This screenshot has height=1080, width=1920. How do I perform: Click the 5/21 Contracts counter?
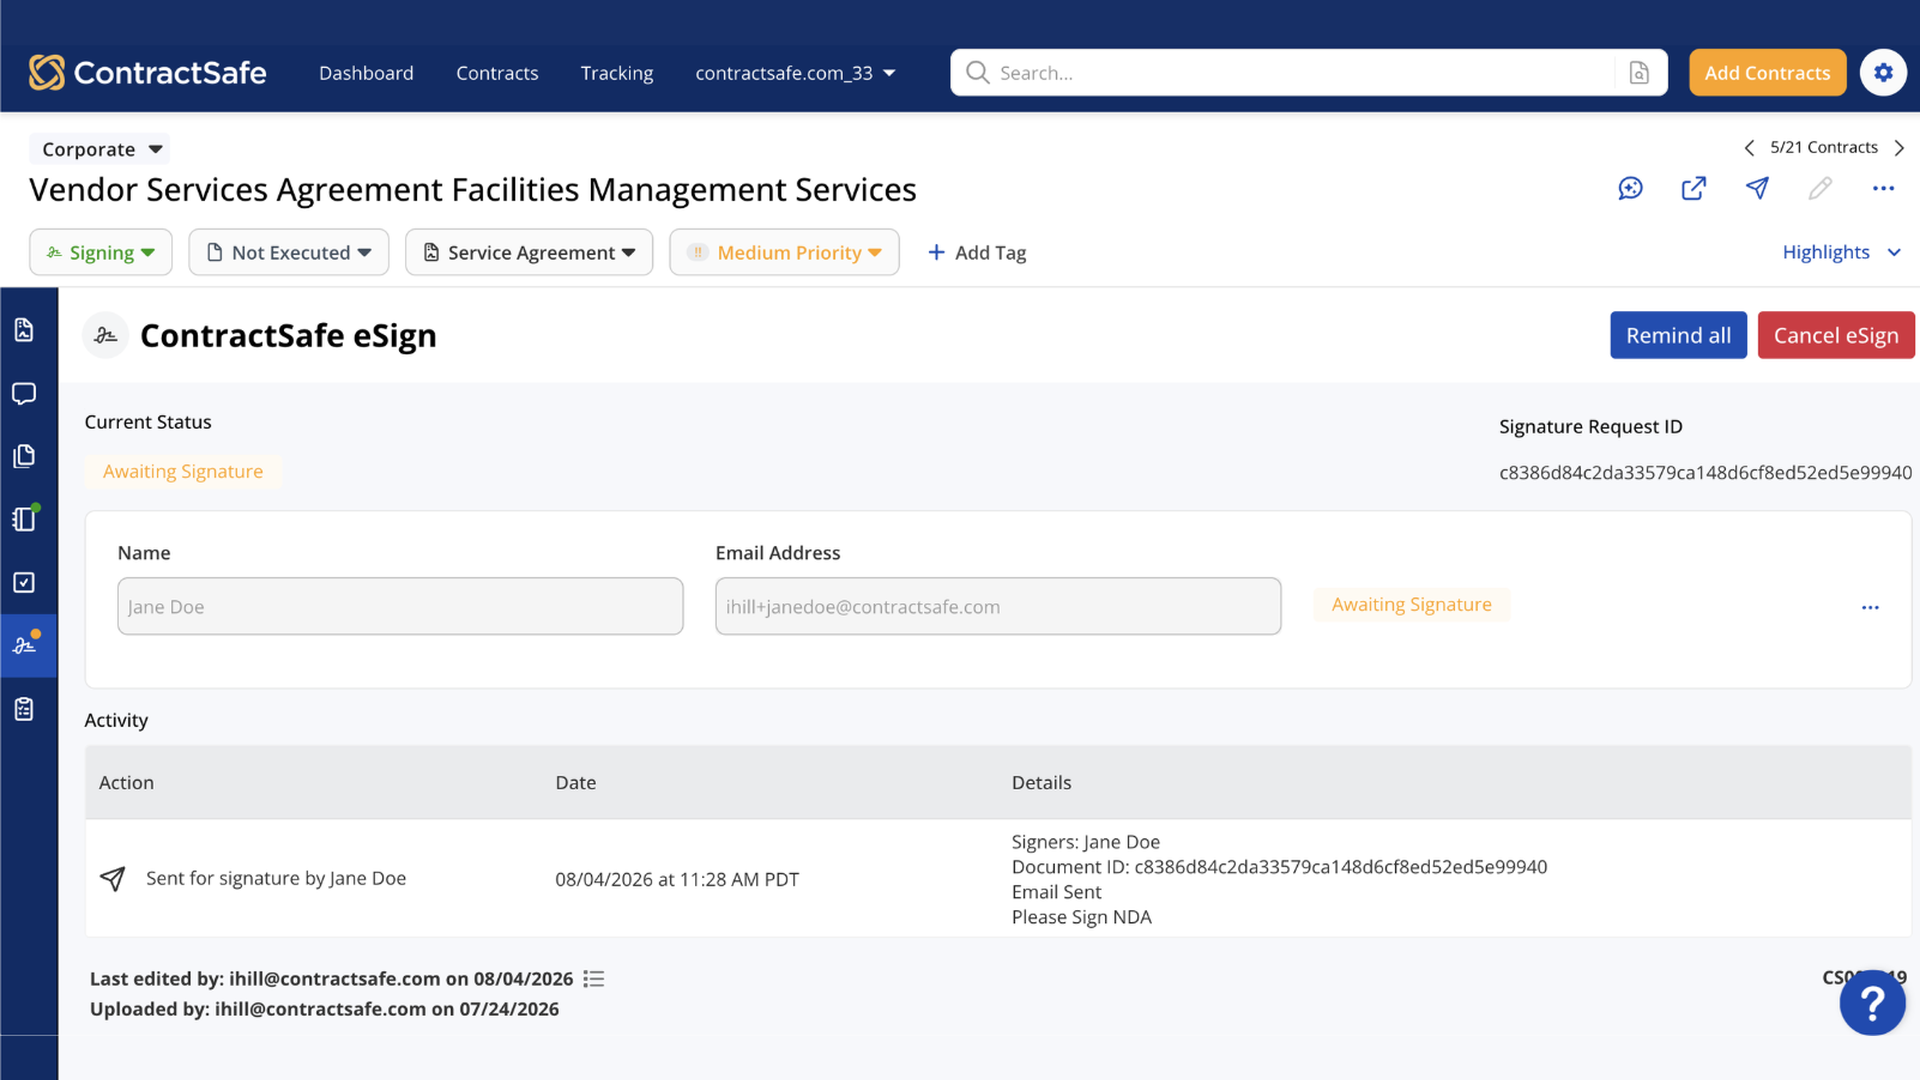click(x=1824, y=148)
